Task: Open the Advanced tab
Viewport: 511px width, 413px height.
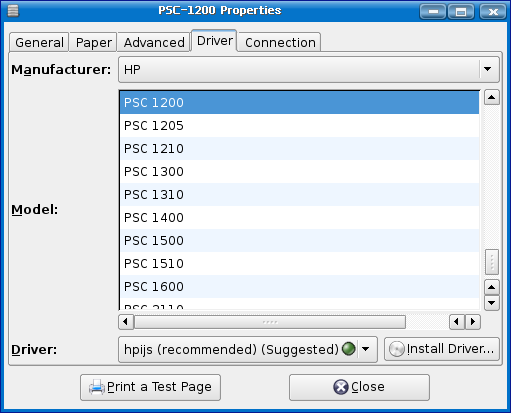Action: coord(154,42)
